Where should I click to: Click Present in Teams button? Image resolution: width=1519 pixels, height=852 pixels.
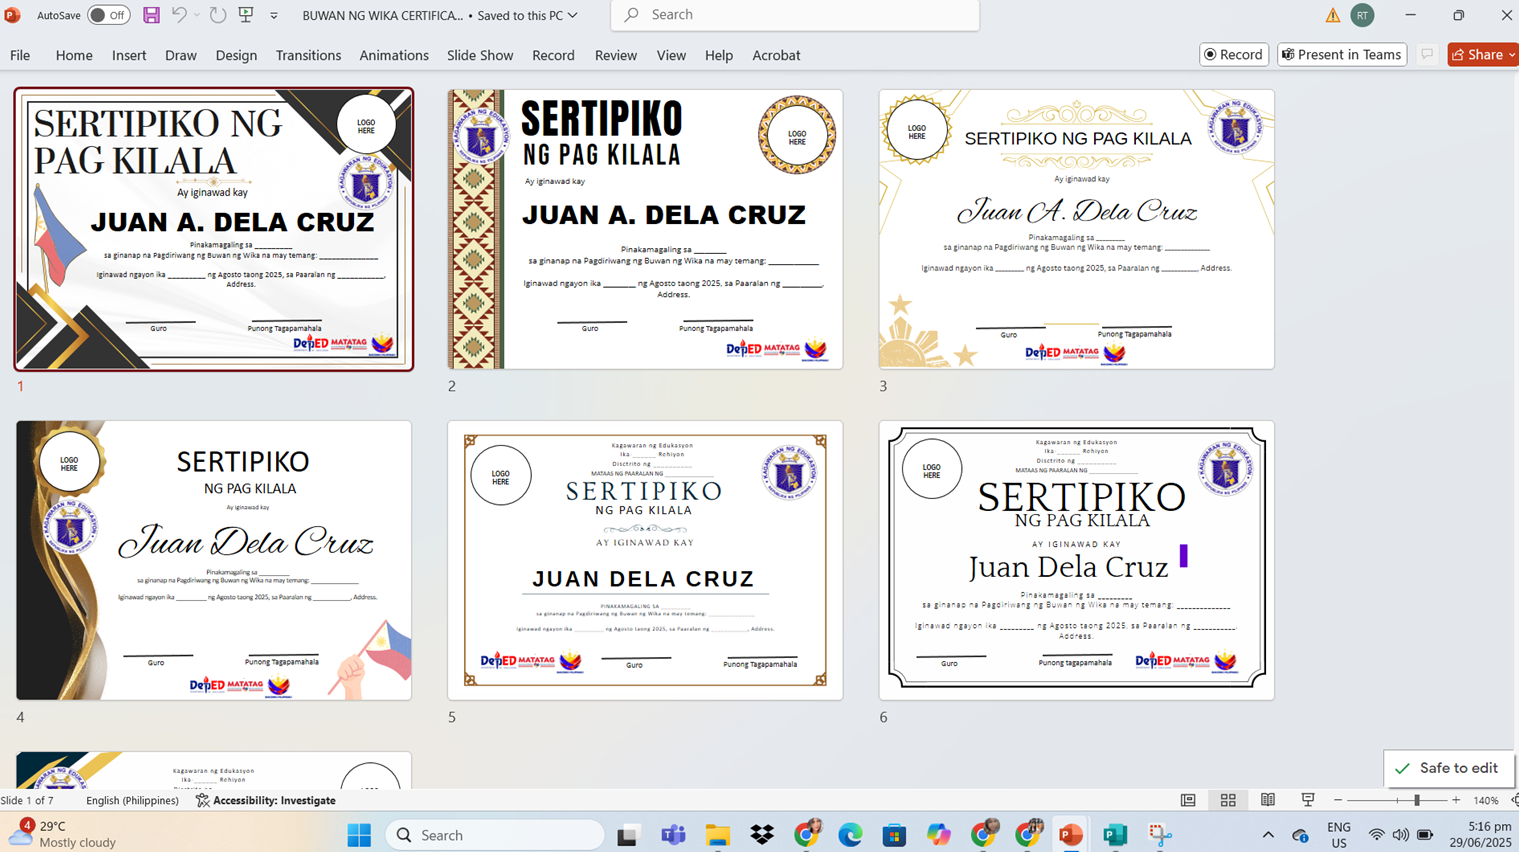[x=1342, y=54]
